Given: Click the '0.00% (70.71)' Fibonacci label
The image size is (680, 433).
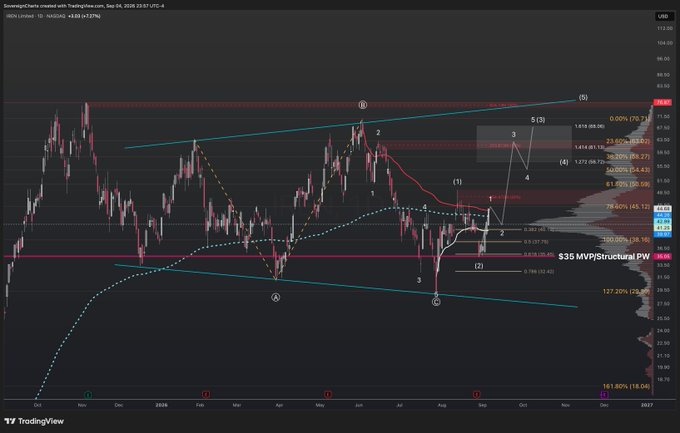Looking at the screenshot, I should 629,118.
